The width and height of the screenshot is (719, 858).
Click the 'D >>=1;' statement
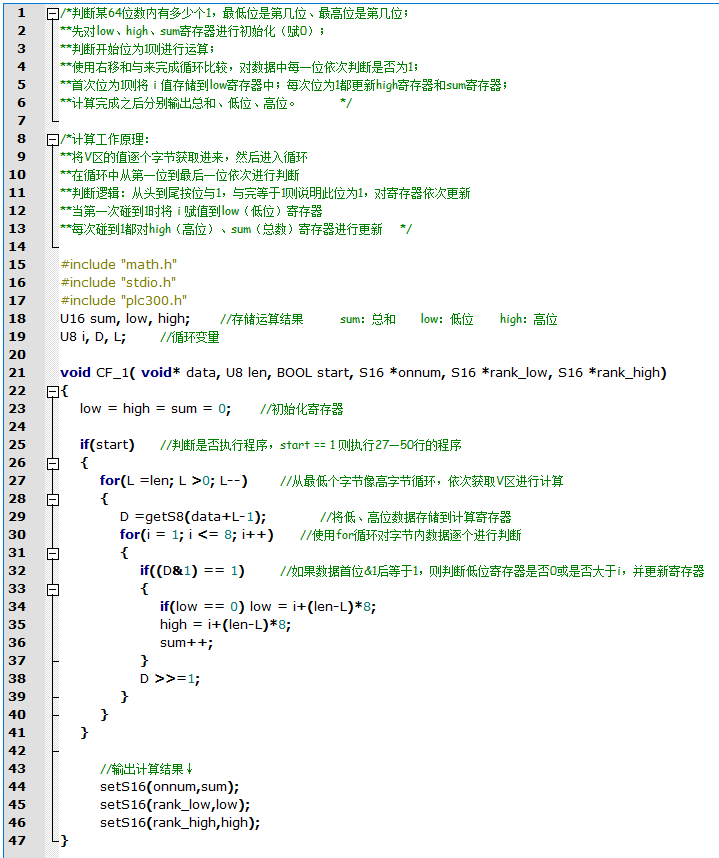click(170, 679)
